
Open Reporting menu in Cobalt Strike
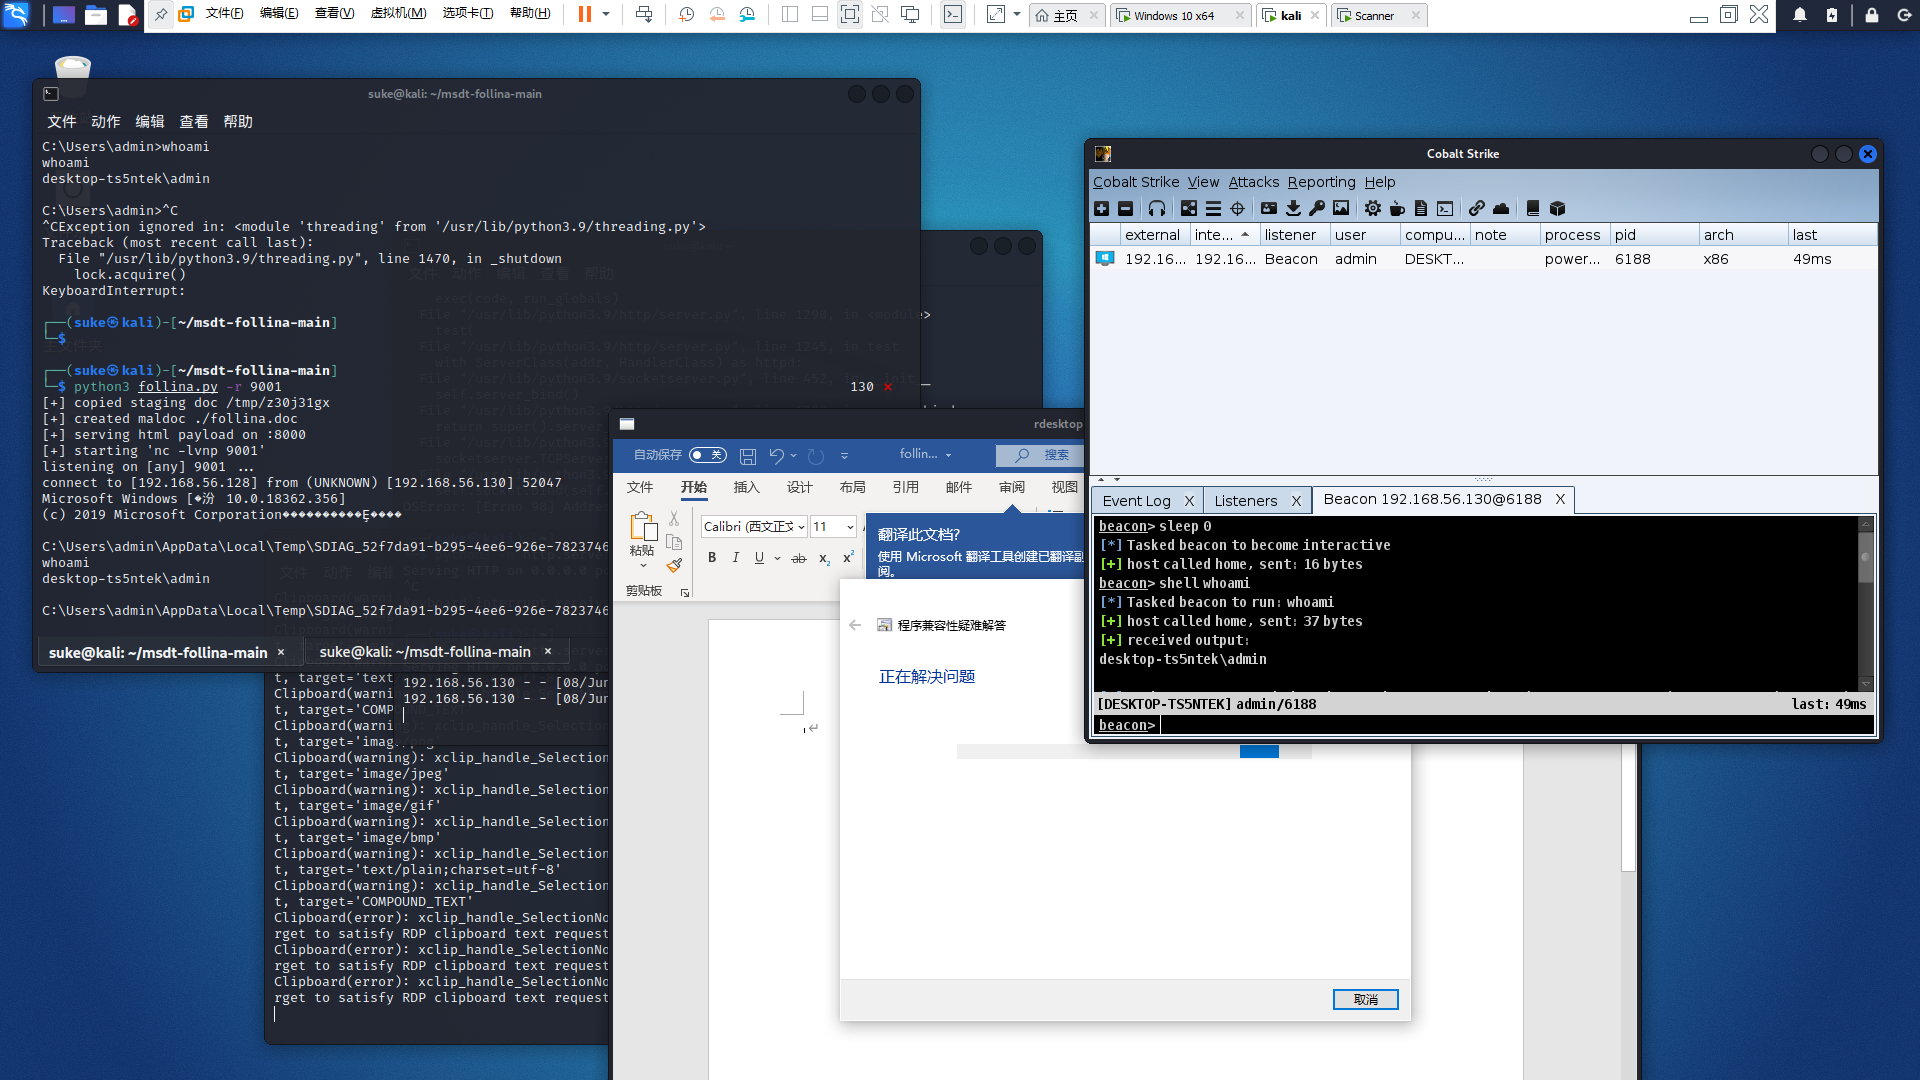tap(1321, 182)
